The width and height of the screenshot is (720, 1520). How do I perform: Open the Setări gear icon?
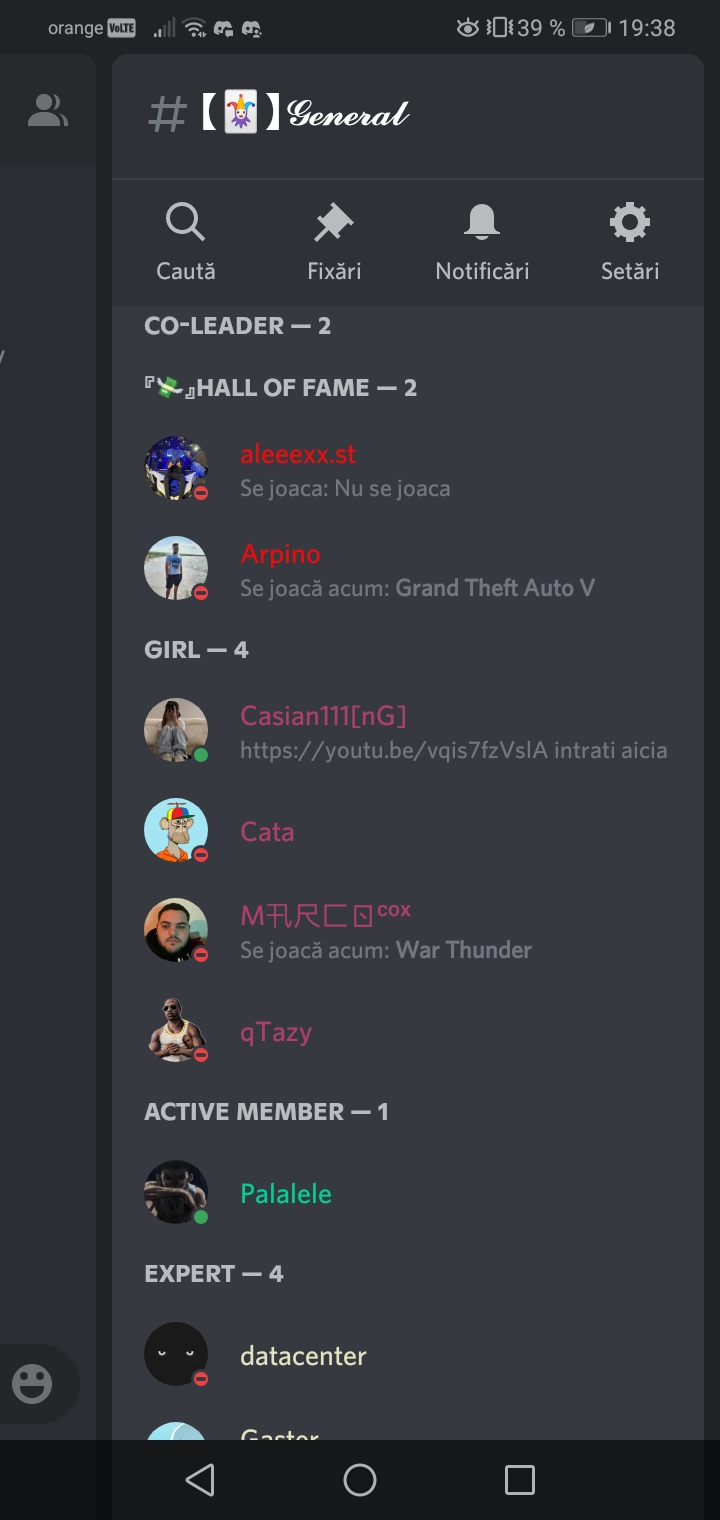click(630, 222)
